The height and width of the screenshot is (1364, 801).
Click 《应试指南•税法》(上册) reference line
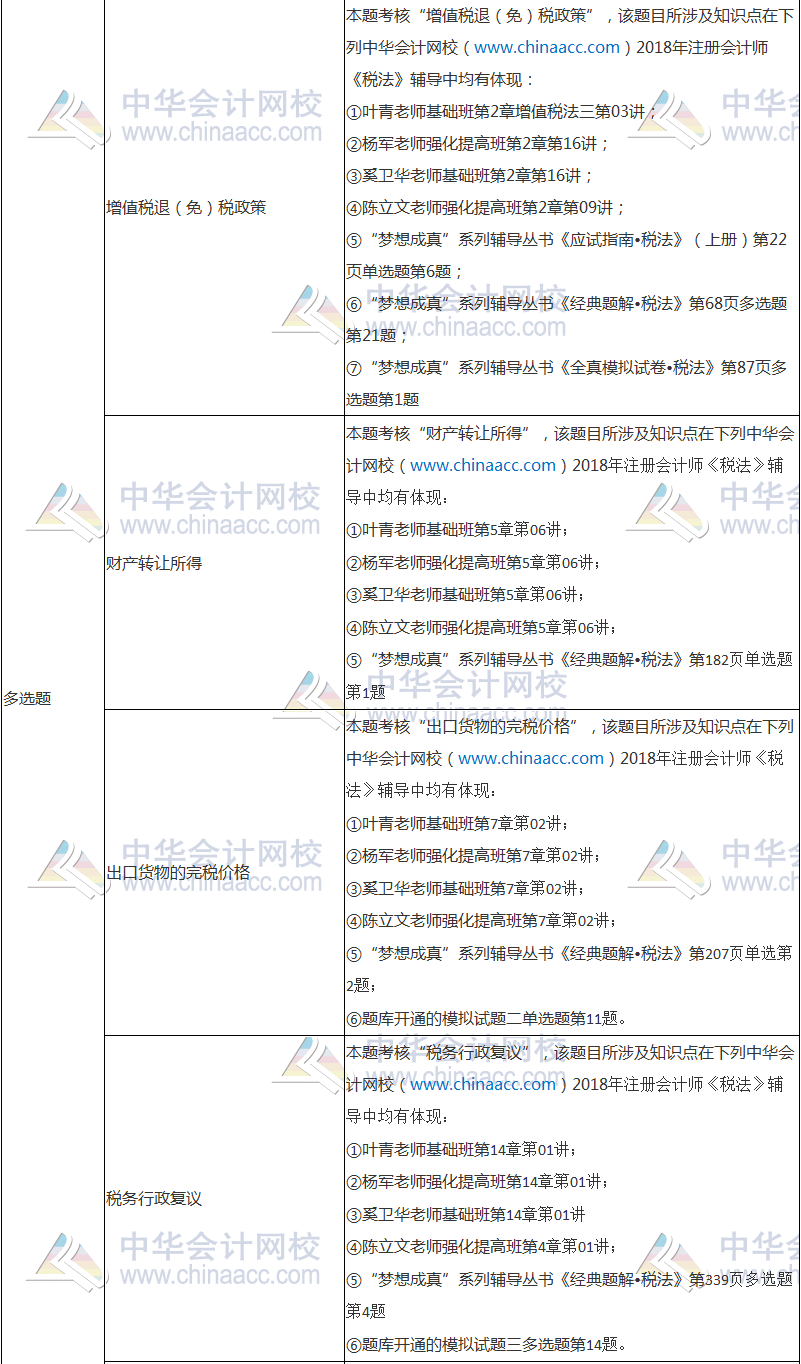(x=567, y=240)
